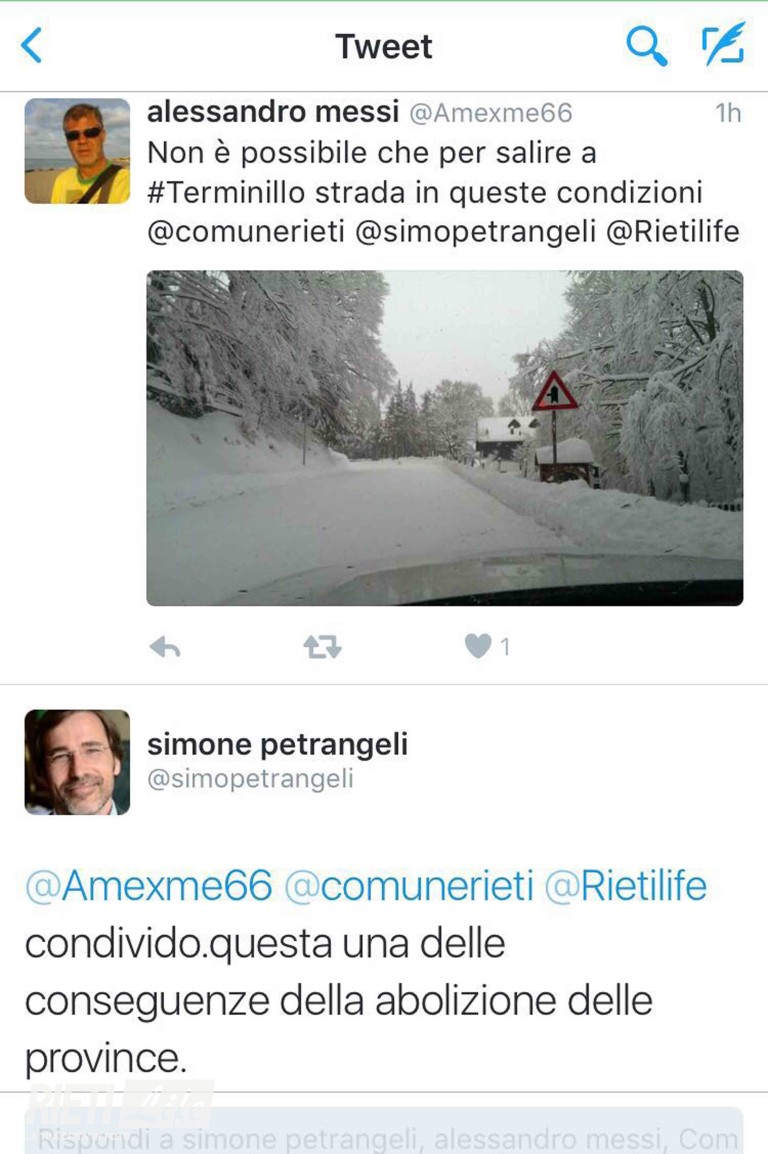Screen dimensions: 768x1154
Task: Like the tweet with heart icon
Action: [479, 647]
